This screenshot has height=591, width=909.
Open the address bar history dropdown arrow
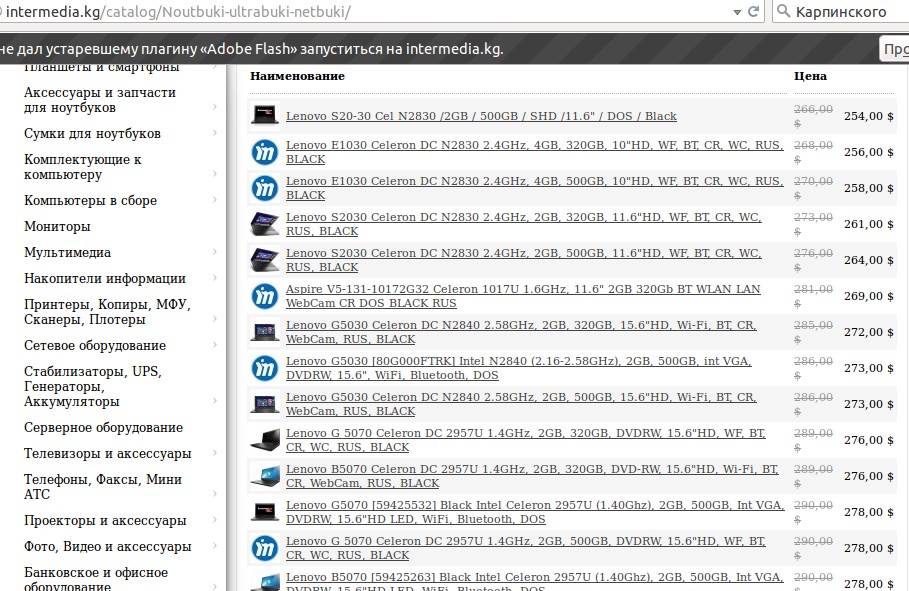click(737, 12)
